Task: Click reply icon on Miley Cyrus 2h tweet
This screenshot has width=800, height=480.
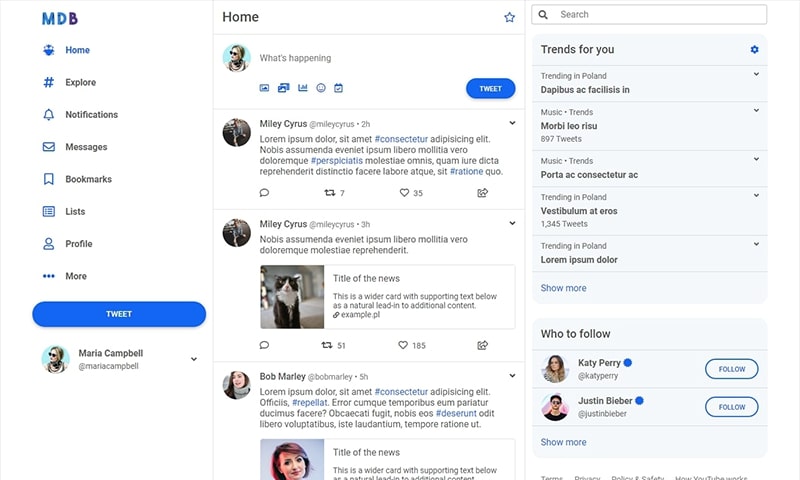Action: pos(264,193)
